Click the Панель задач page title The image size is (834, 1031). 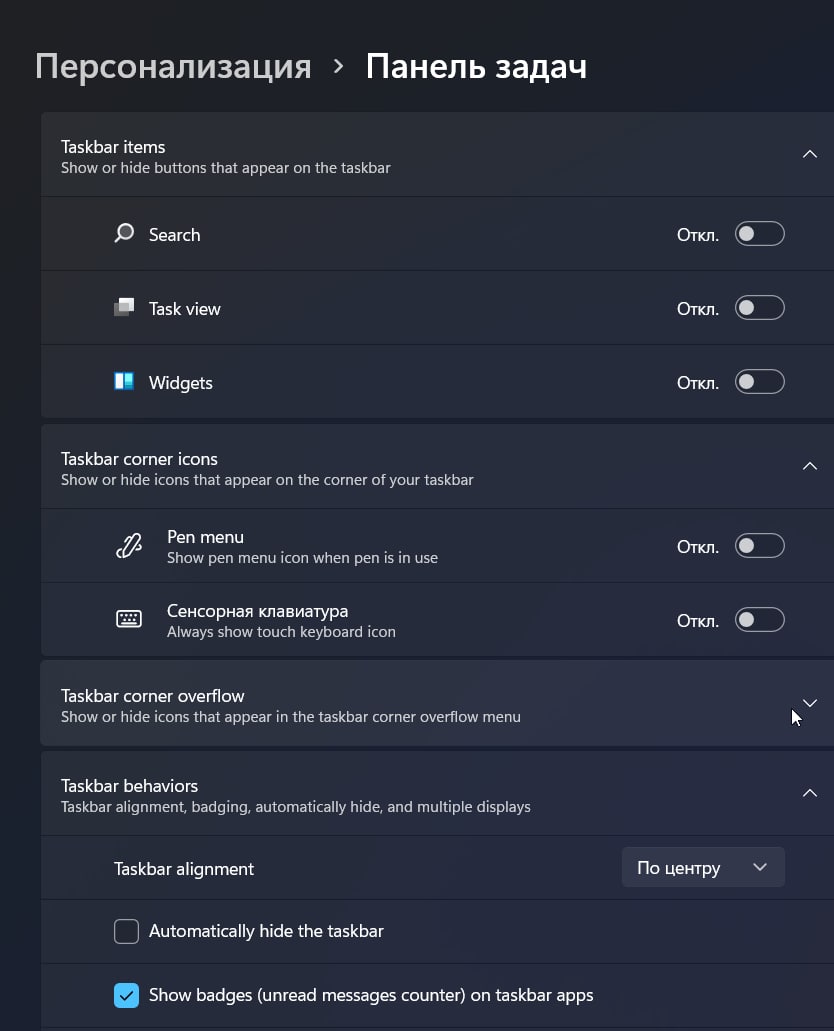pos(476,67)
